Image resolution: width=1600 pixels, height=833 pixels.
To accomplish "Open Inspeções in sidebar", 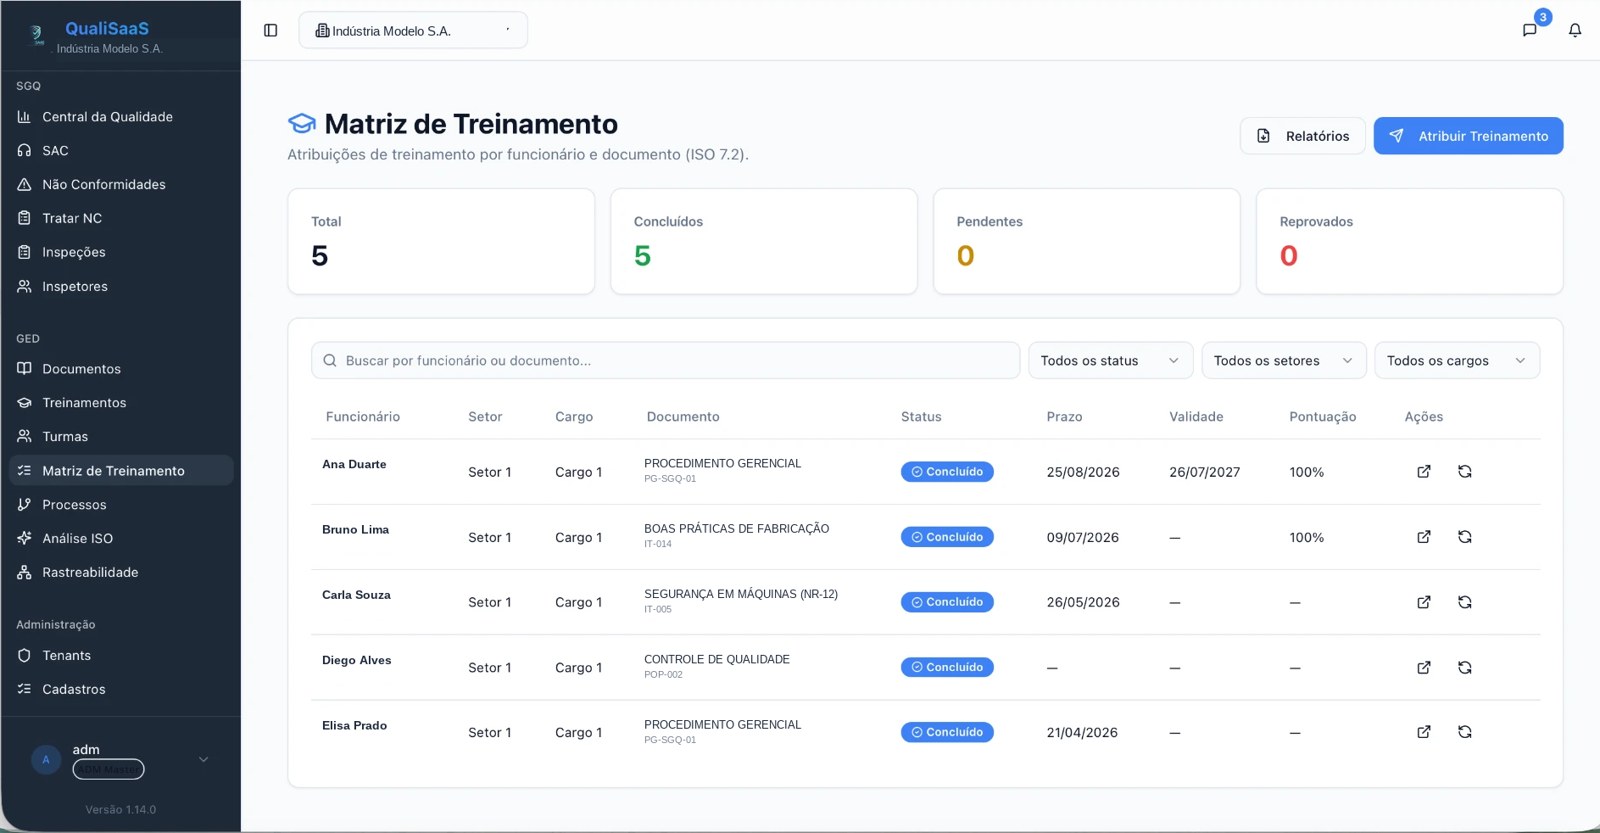I will coord(121,252).
